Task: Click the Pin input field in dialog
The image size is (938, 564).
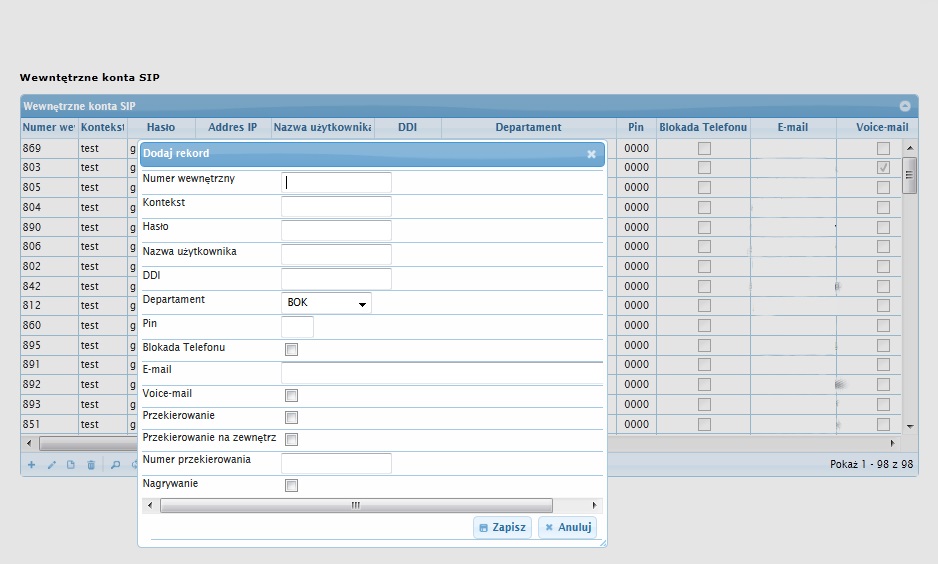Action: tap(297, 327)
